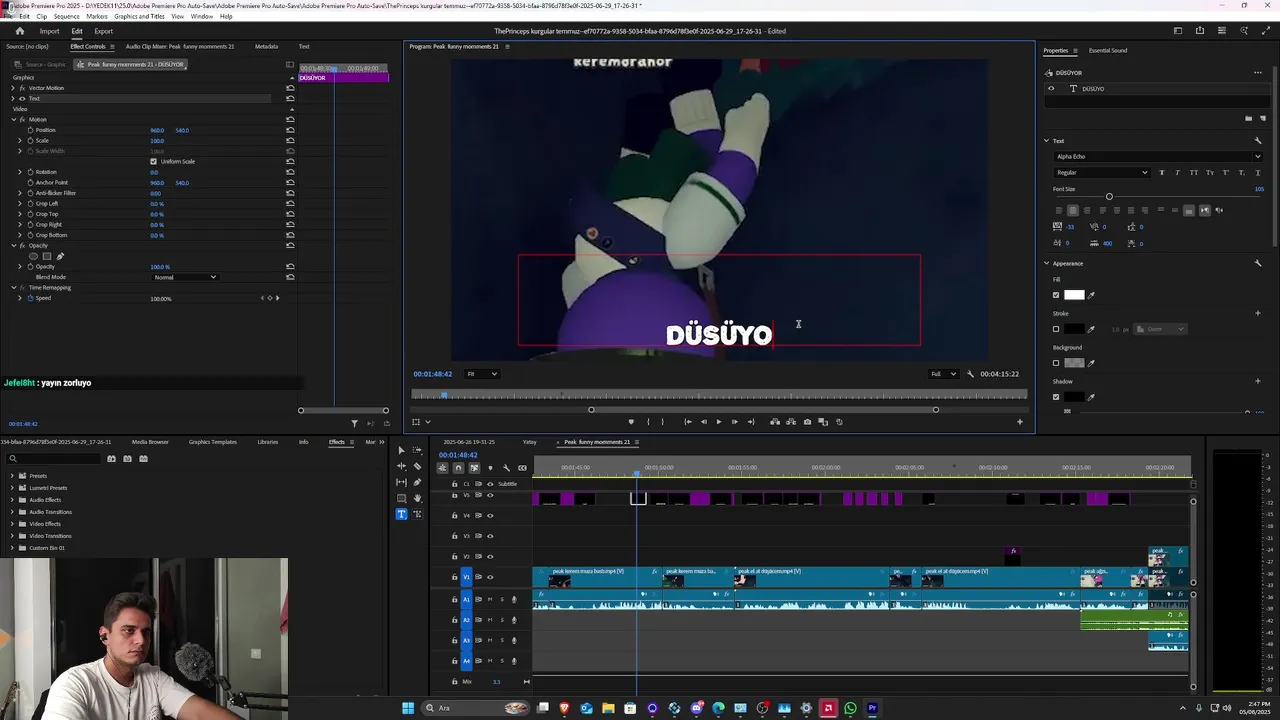The image size is (1280, 720).
Task: Select the Rectangle tool
Action: click(401, 498)
